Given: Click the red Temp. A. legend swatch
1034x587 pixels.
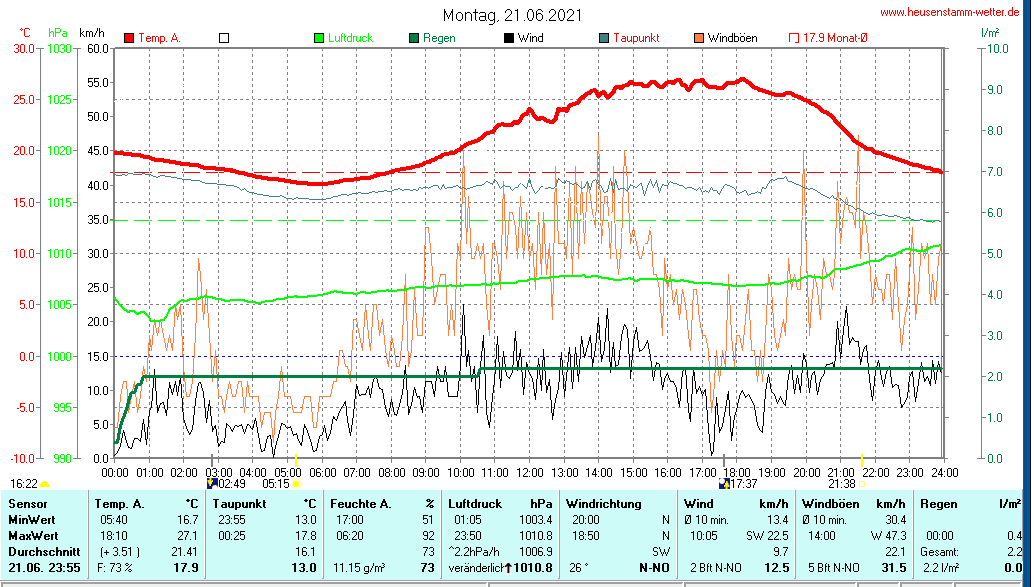Looking at the screenshot, I should click(129, 38).
